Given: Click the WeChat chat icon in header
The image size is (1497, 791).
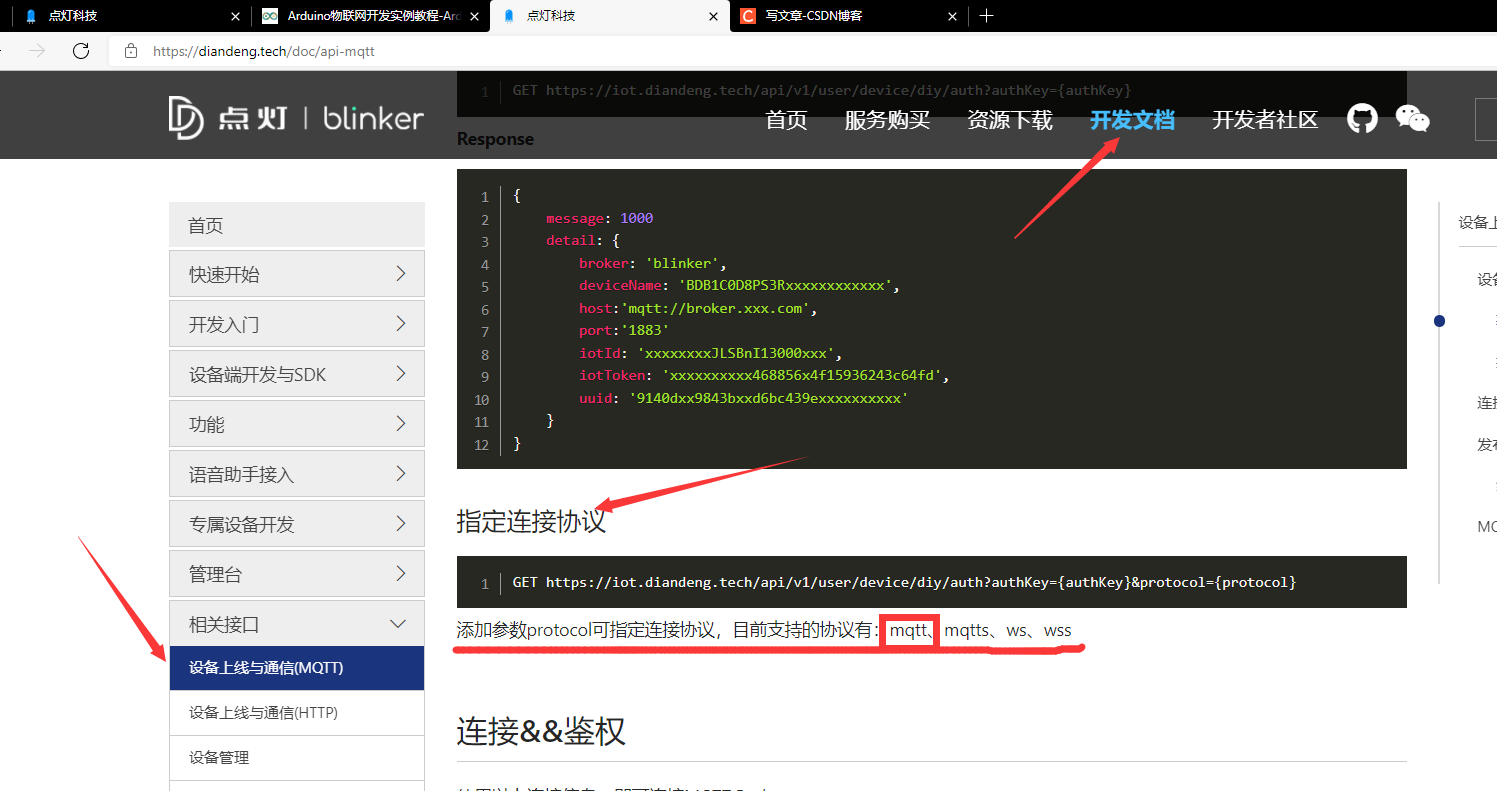Looking at the screenshot, I should [1413, 117].
